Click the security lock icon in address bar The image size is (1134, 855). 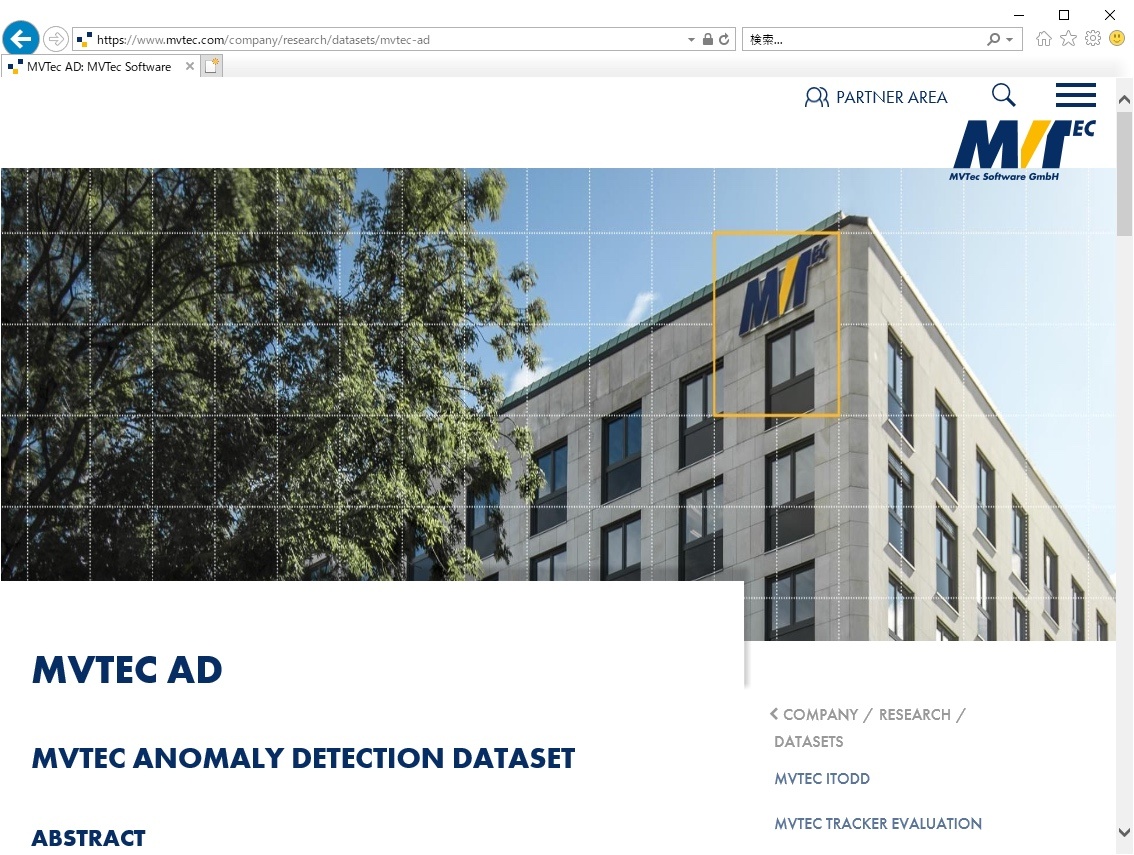708,39
